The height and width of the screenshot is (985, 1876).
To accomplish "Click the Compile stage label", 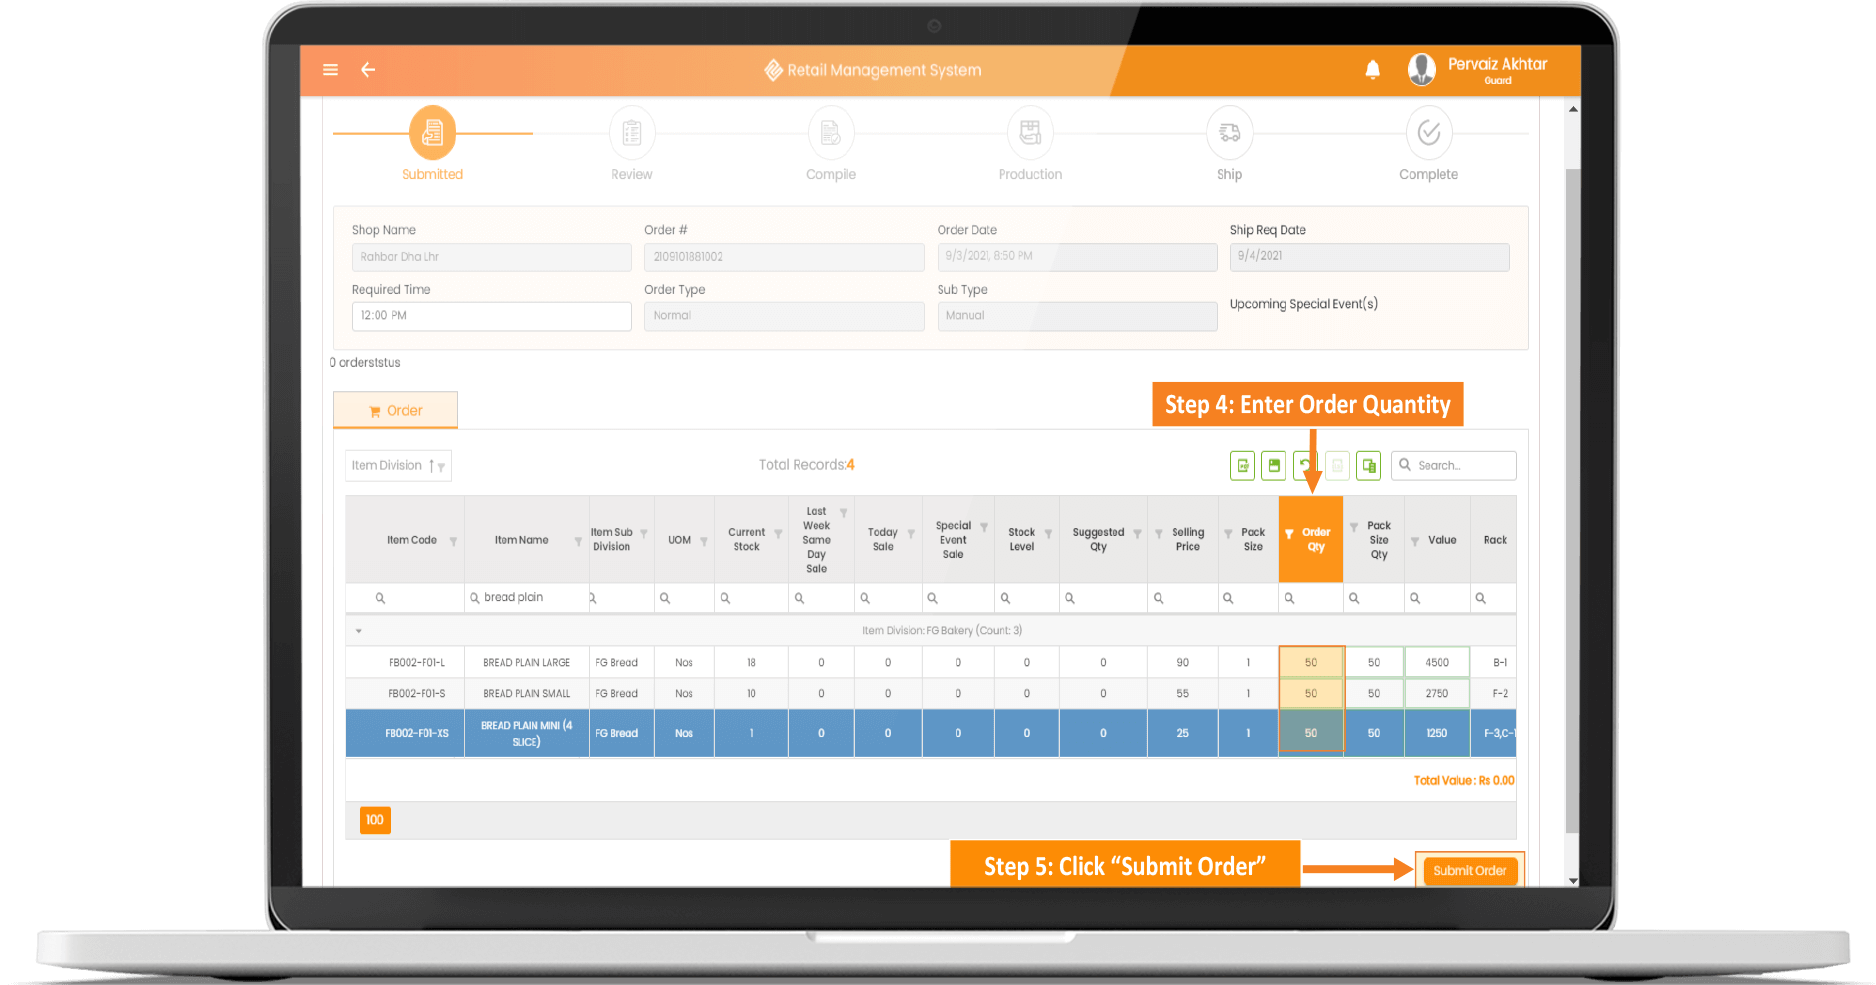I will click(x=831, y=174).
